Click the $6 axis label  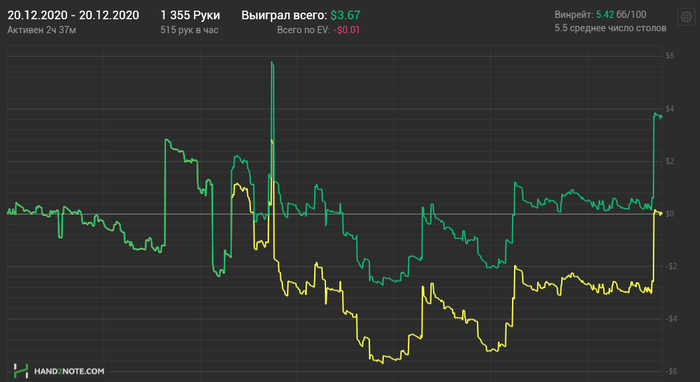pos(670,56)
